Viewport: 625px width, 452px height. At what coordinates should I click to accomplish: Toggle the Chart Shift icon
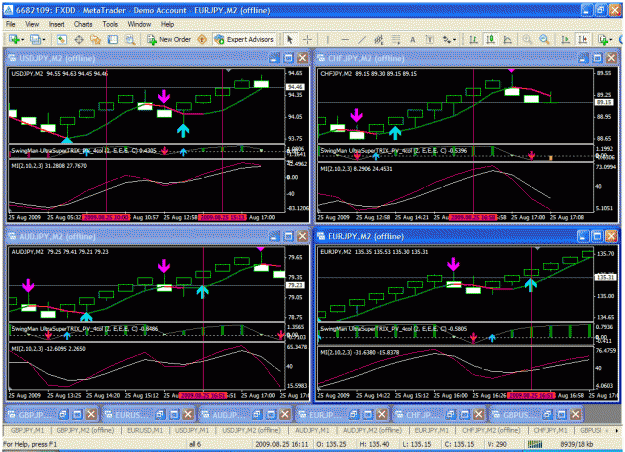click(x=583, y=39)
